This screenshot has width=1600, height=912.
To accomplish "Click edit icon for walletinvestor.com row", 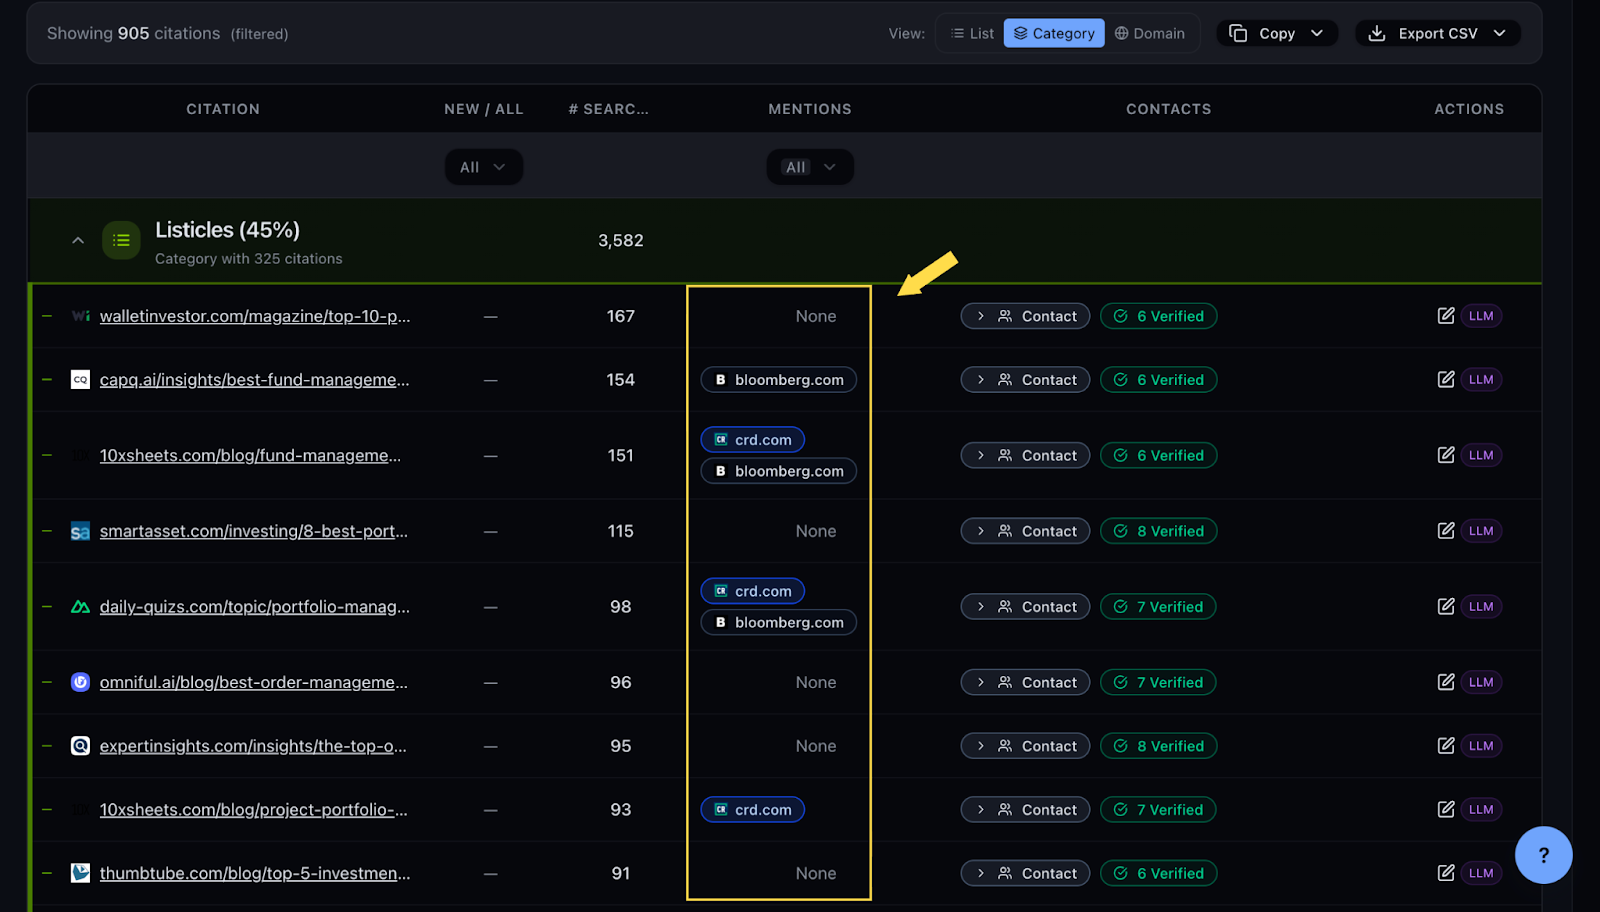I will [x=1445, y=316].
